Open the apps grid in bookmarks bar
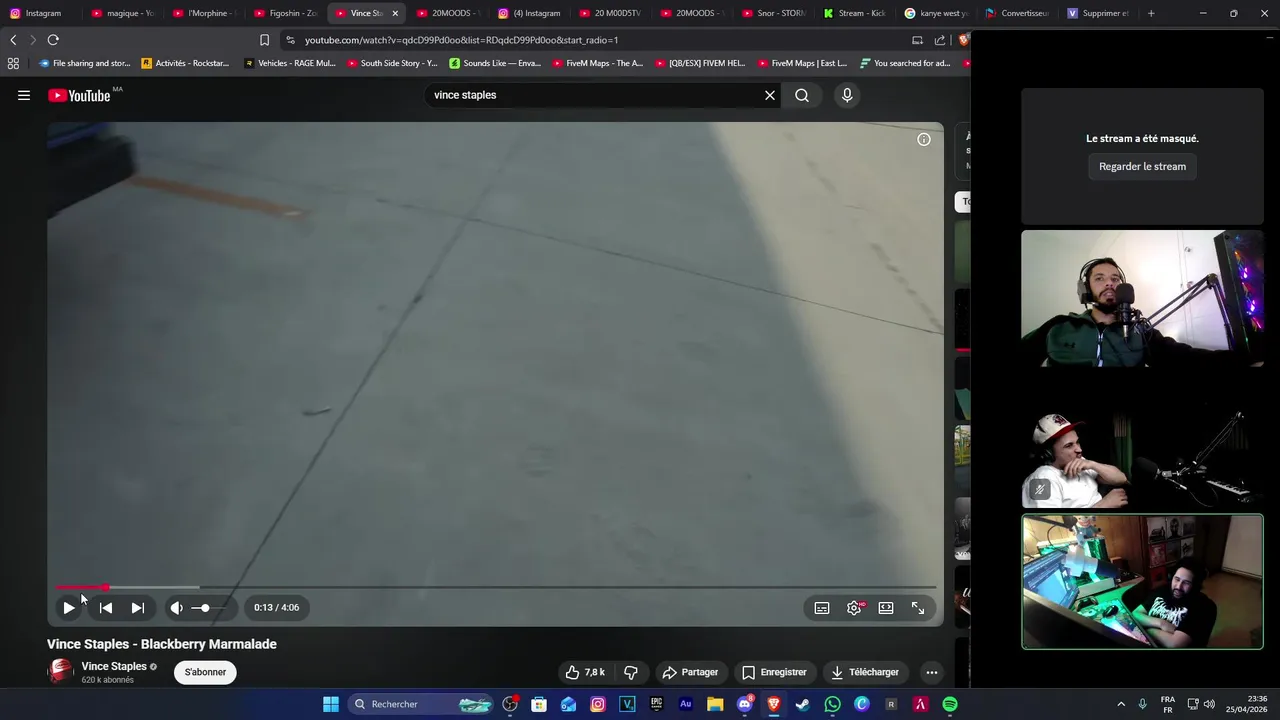The image size is (1280, 720). [x=13, y=63]
